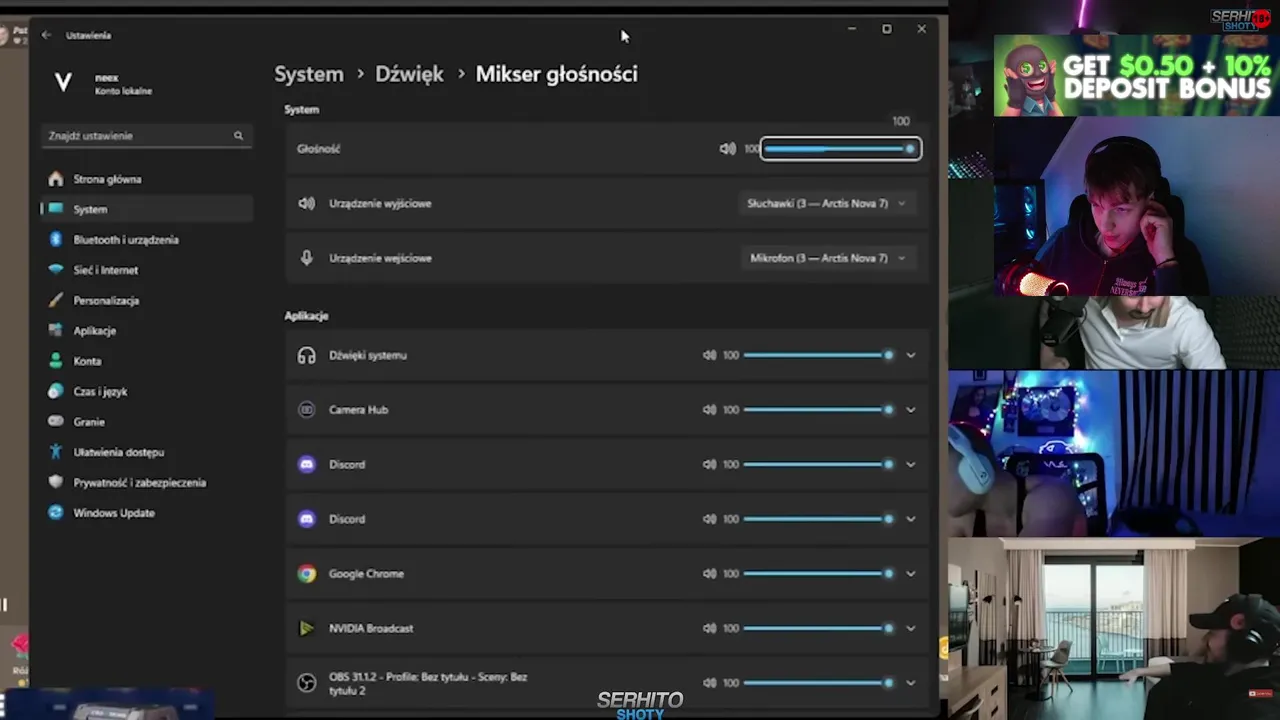Click NVIDIA Broadcast volume slider

coord(818,629)
